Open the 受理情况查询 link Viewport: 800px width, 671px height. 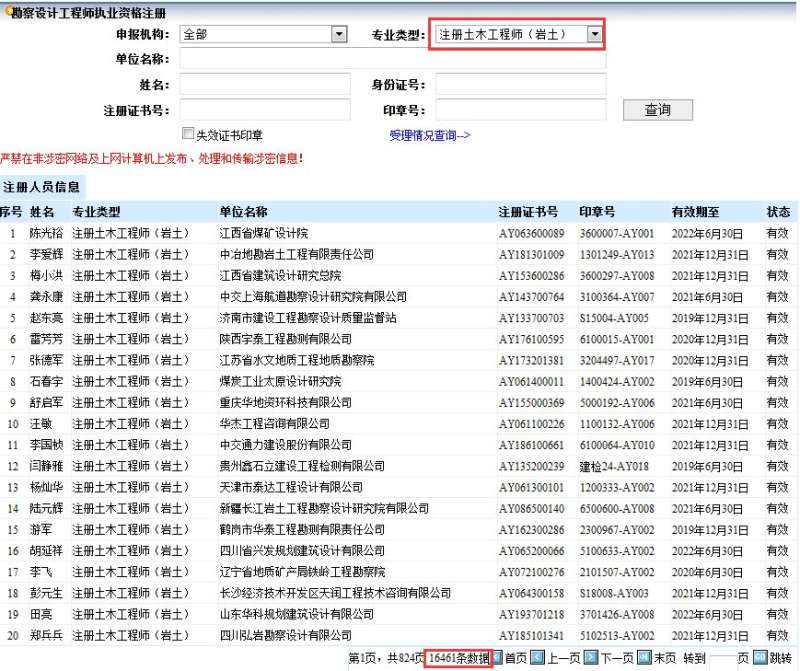point(430,133)
